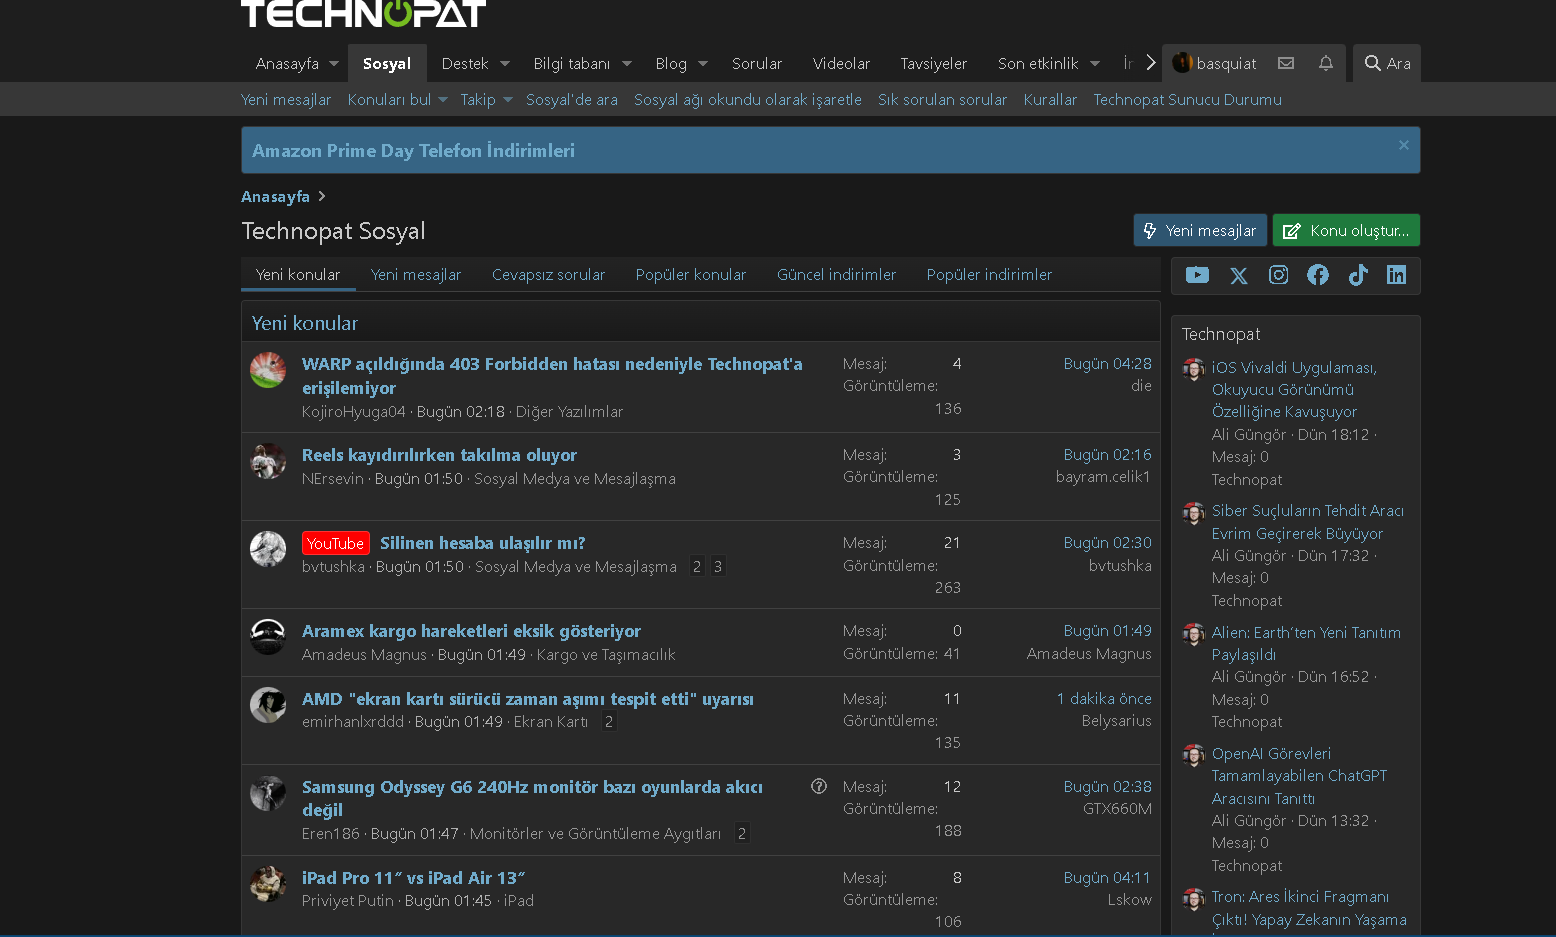This screenshot has width=1556, height=937.
Task: Open the Technopat TikTok icon
Action: [1358, 275]
